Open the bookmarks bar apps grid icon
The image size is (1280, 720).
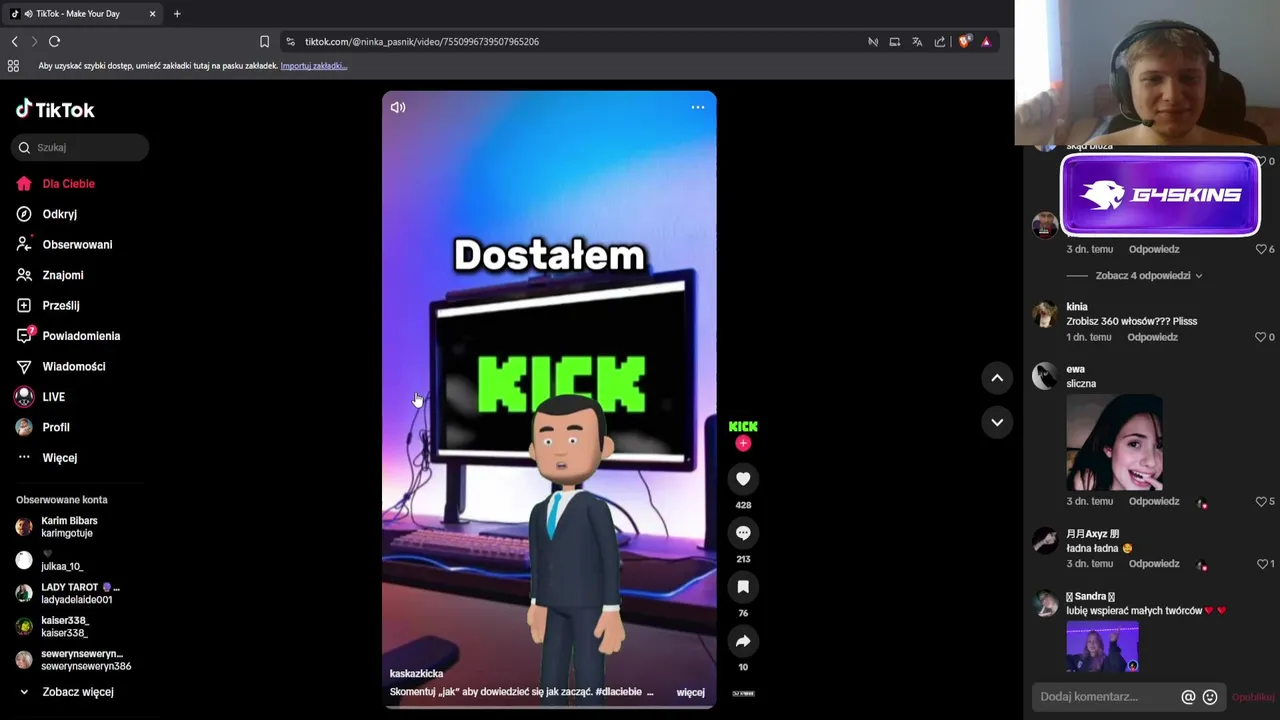[x=13, y=66]
